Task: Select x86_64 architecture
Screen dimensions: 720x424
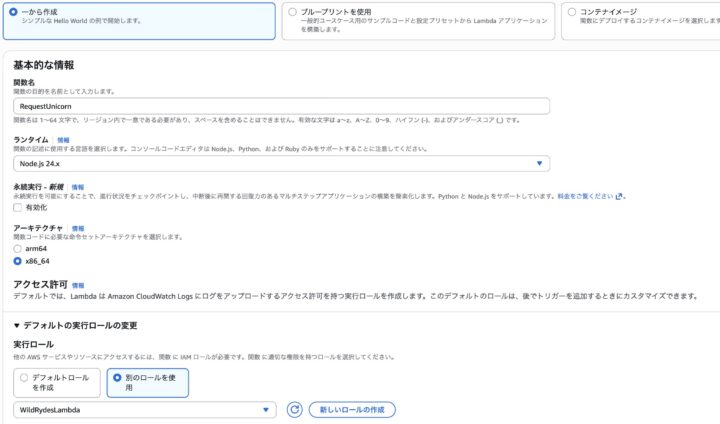Action: (18, 261)
